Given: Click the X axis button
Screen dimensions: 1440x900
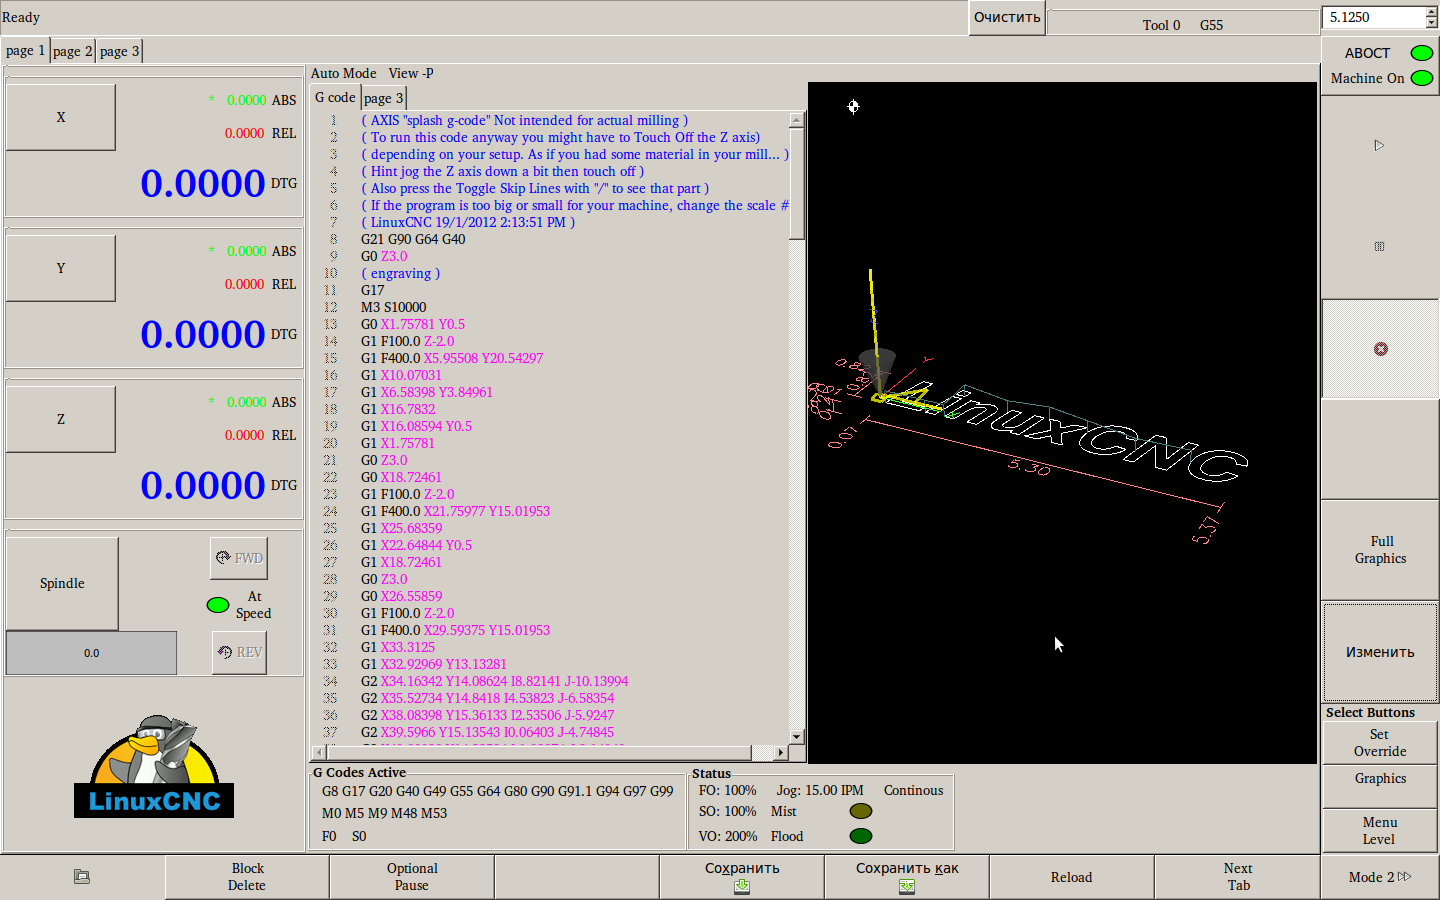Looking at the screenshot, I should coord(61,117).
